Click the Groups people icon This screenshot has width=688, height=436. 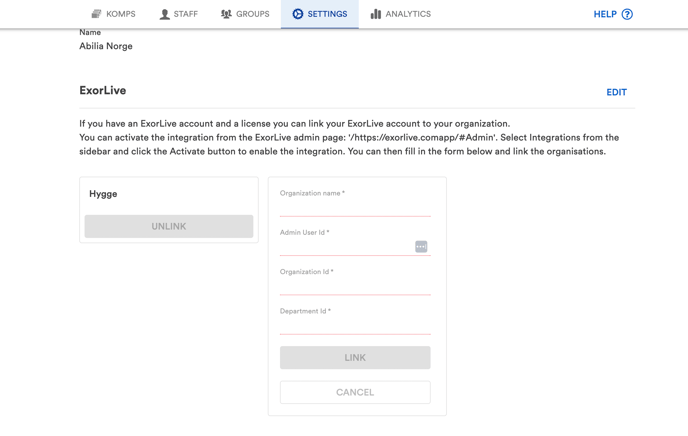tap(226, 14)
